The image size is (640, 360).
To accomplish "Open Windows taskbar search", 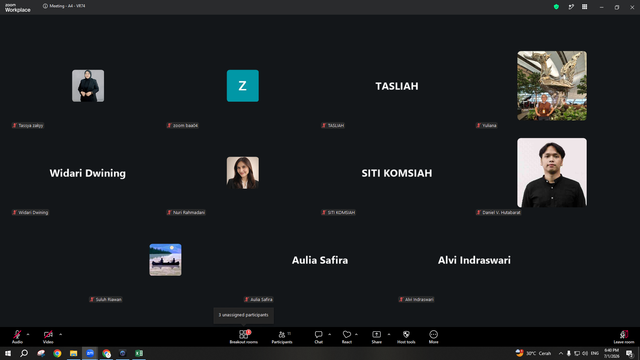I will [24, 353].
